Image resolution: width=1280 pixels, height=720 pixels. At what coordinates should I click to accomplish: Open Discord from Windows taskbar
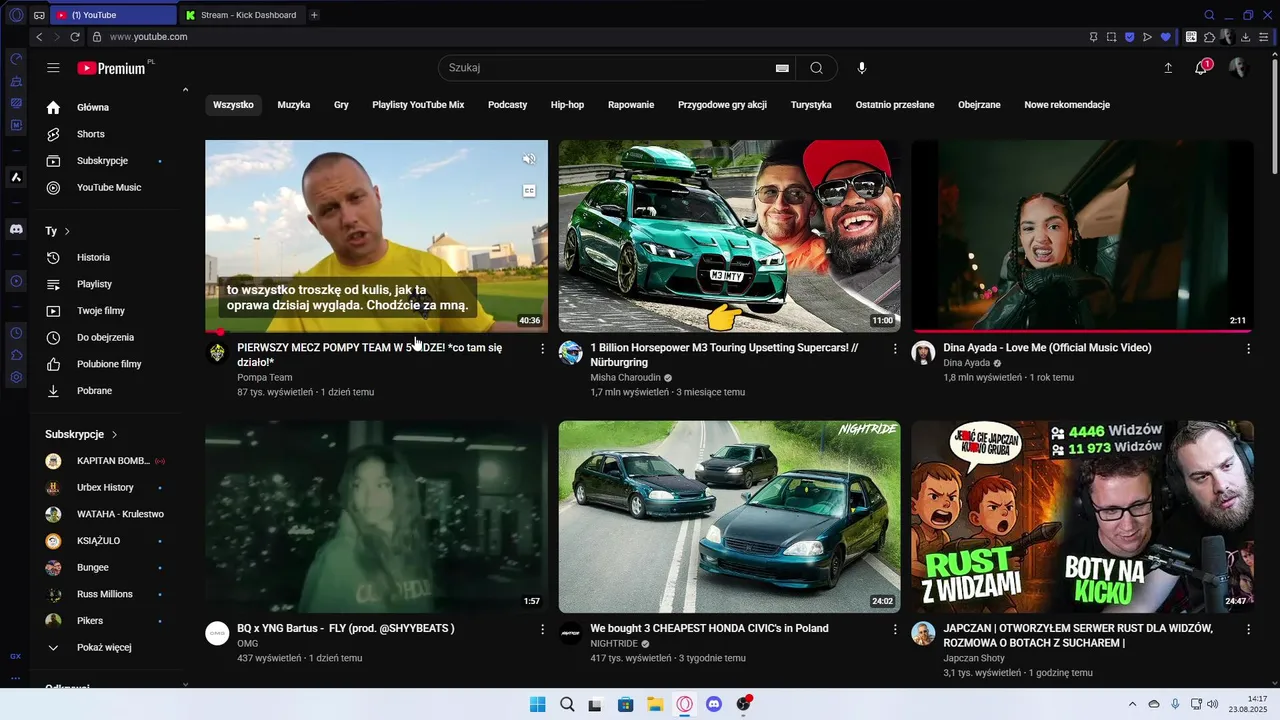714,704
